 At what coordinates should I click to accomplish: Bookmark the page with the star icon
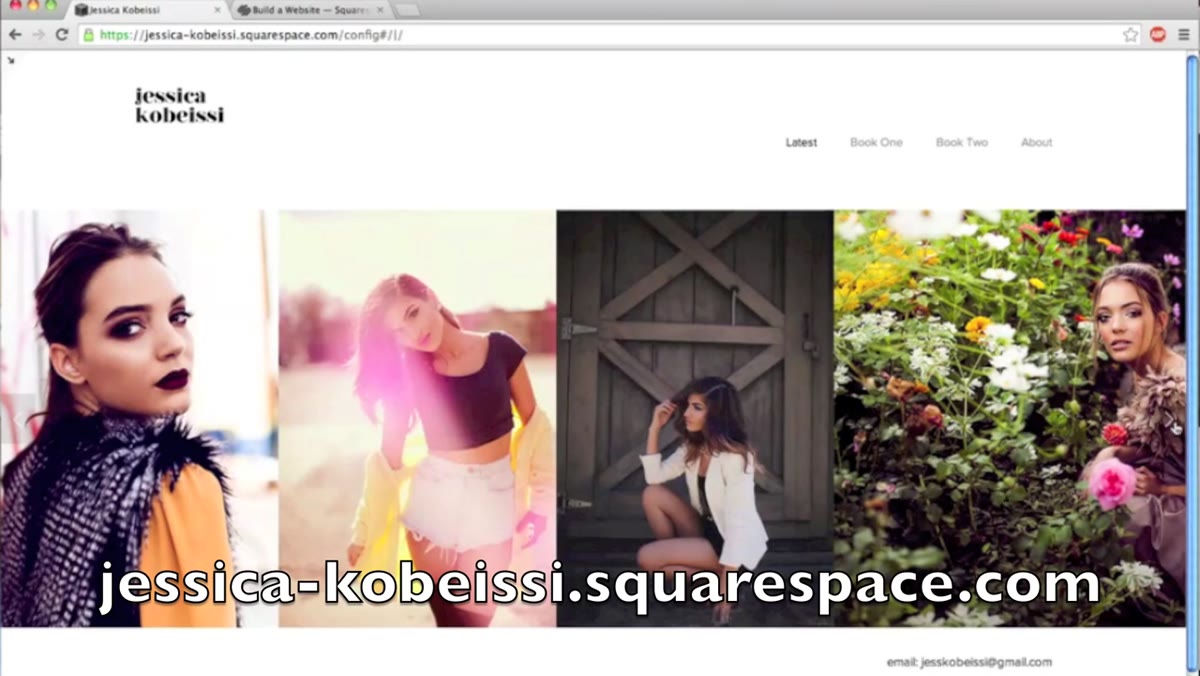pyautogui.click(x=1130, y=34)
